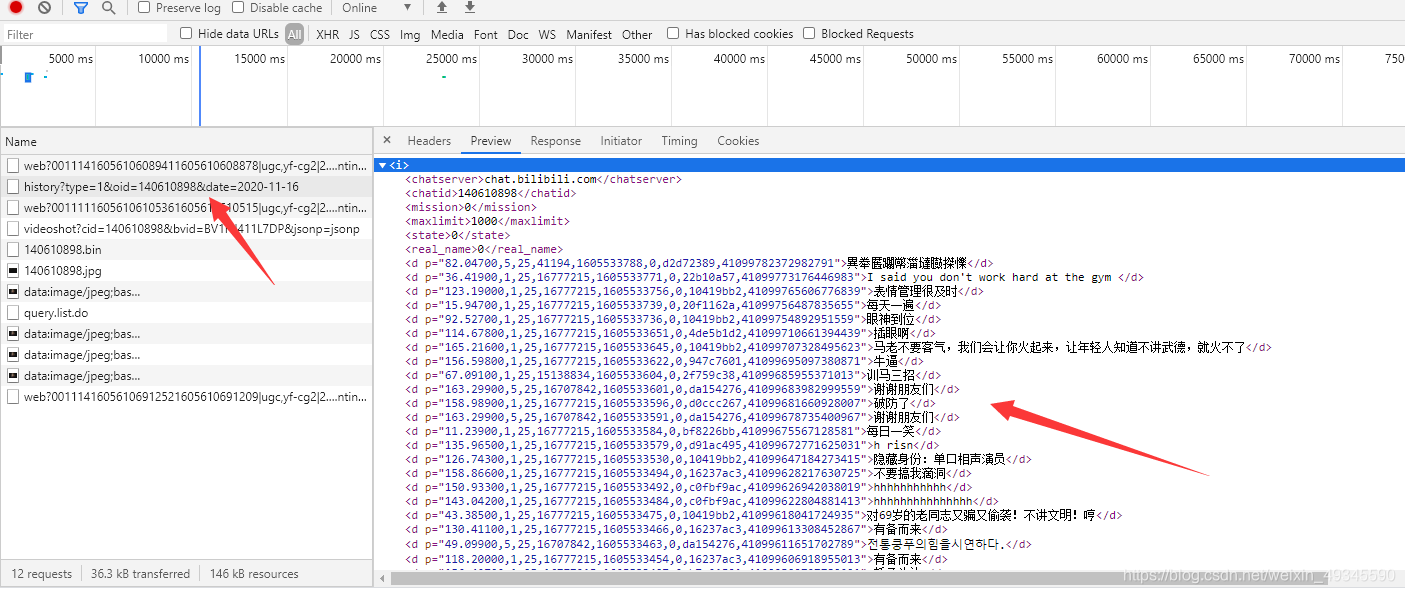Select the history?type=1&oid=140610898 request

186,187
